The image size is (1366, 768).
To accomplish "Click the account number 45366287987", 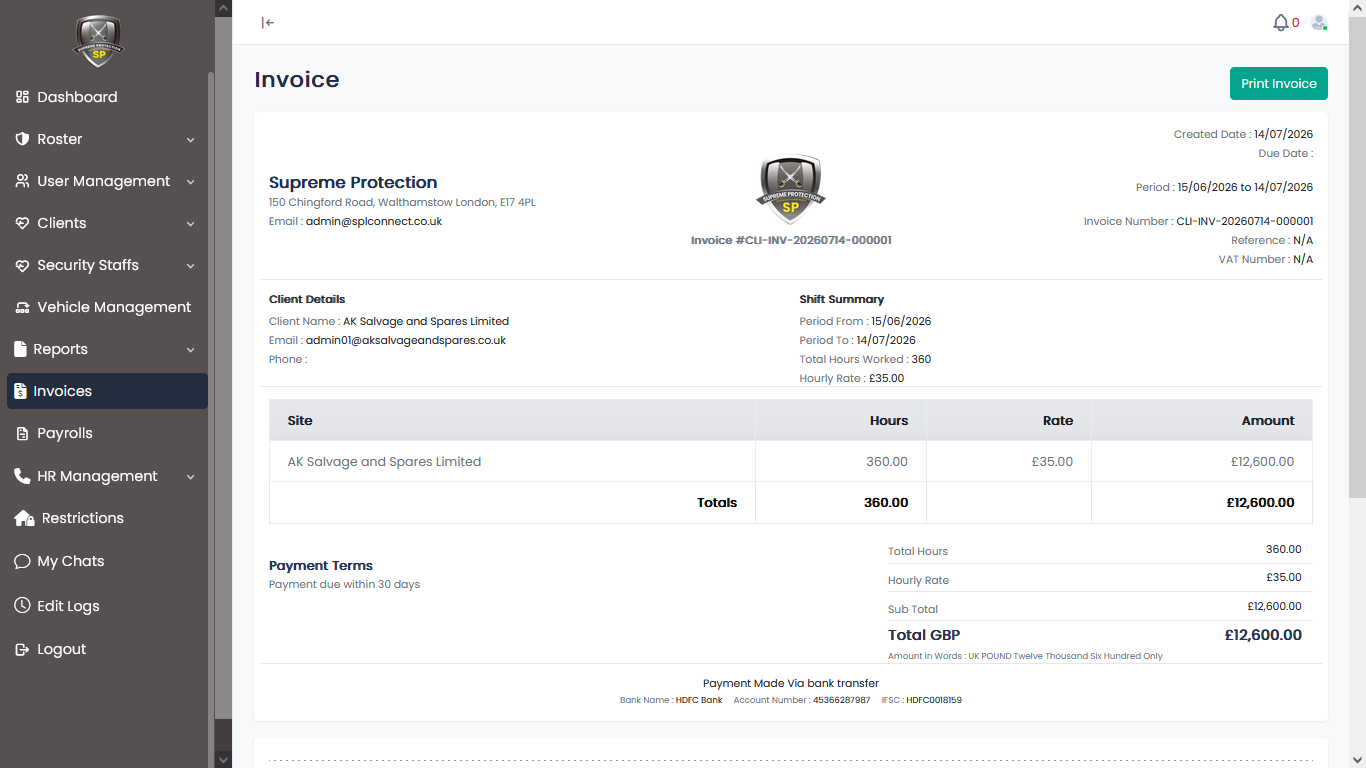I will pyautogui.click(x=841, y=700).
